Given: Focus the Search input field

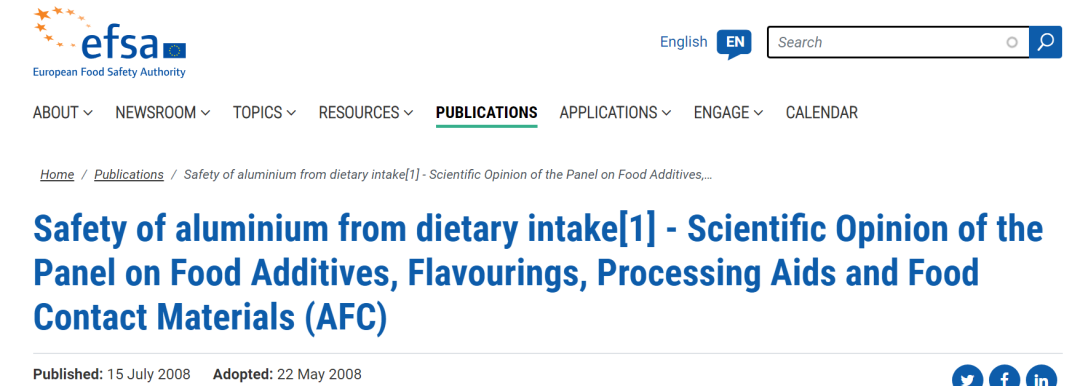Looking at the screenshot, I should 890,42.
